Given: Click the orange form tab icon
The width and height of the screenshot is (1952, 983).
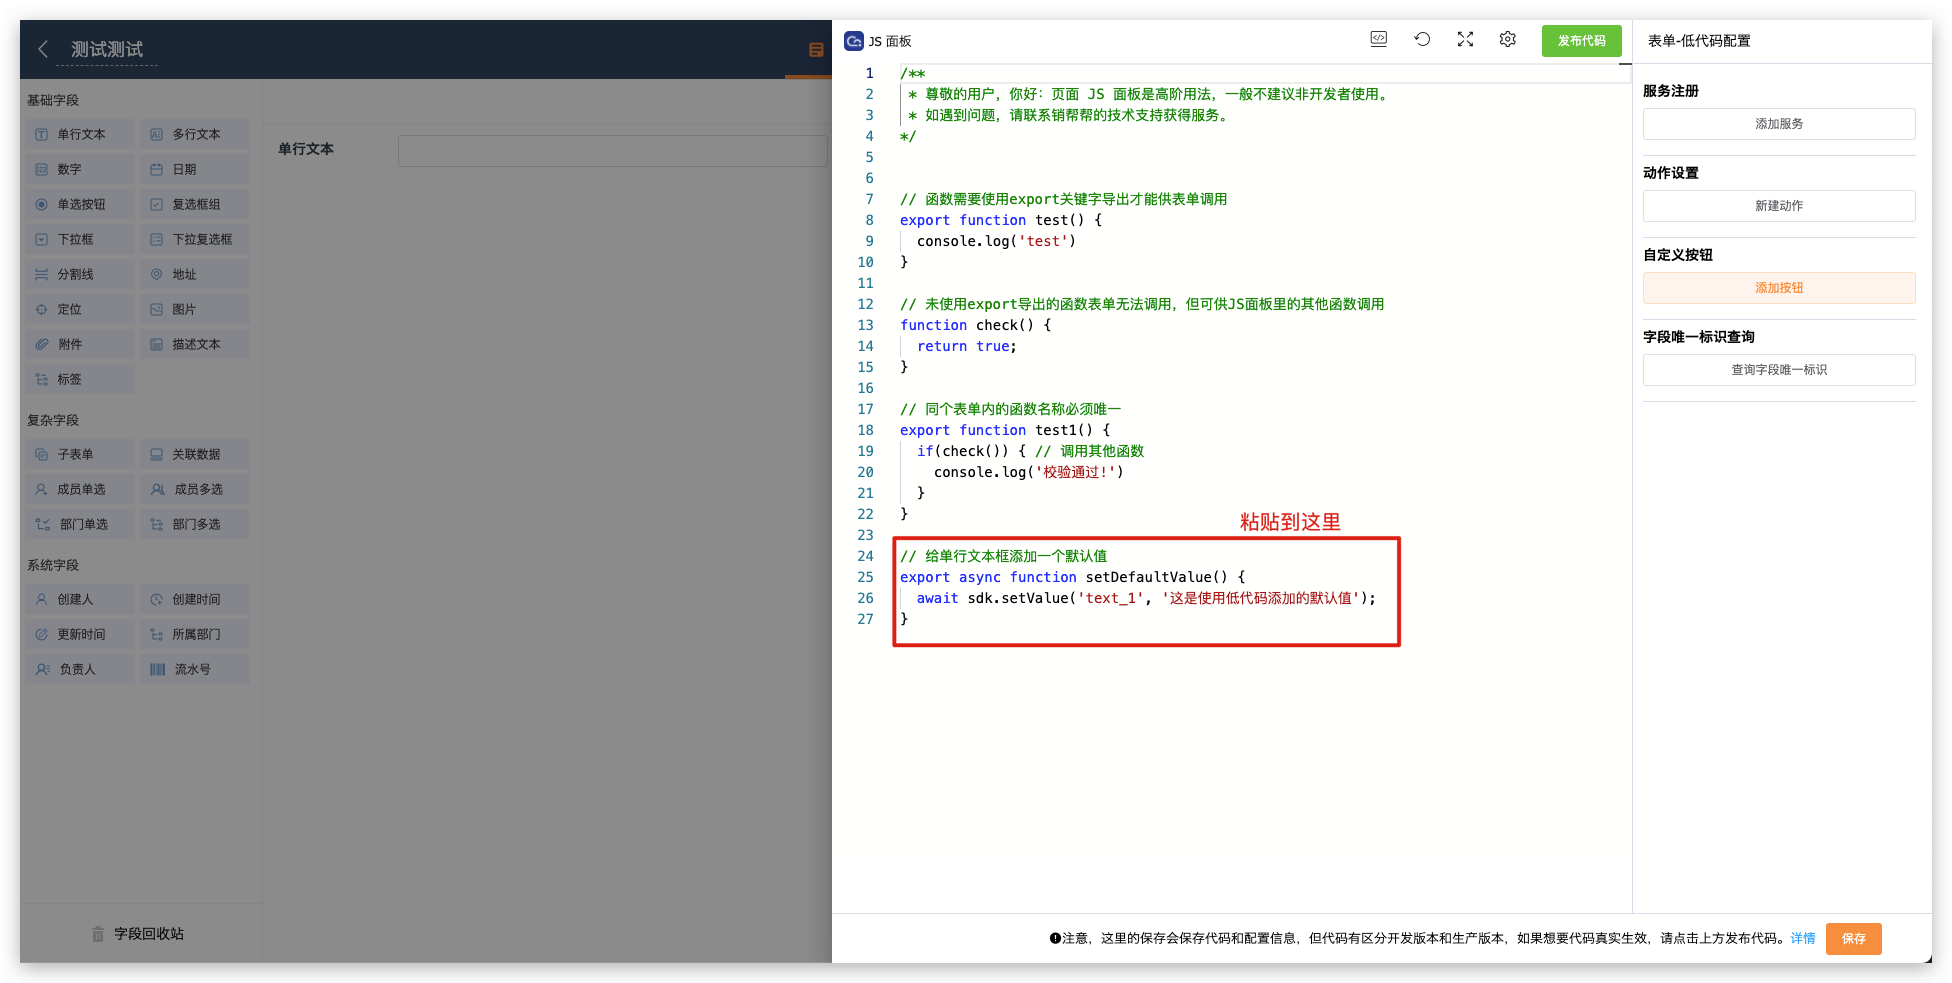Looking at the screenshot, I should click(x=816, y=50).
